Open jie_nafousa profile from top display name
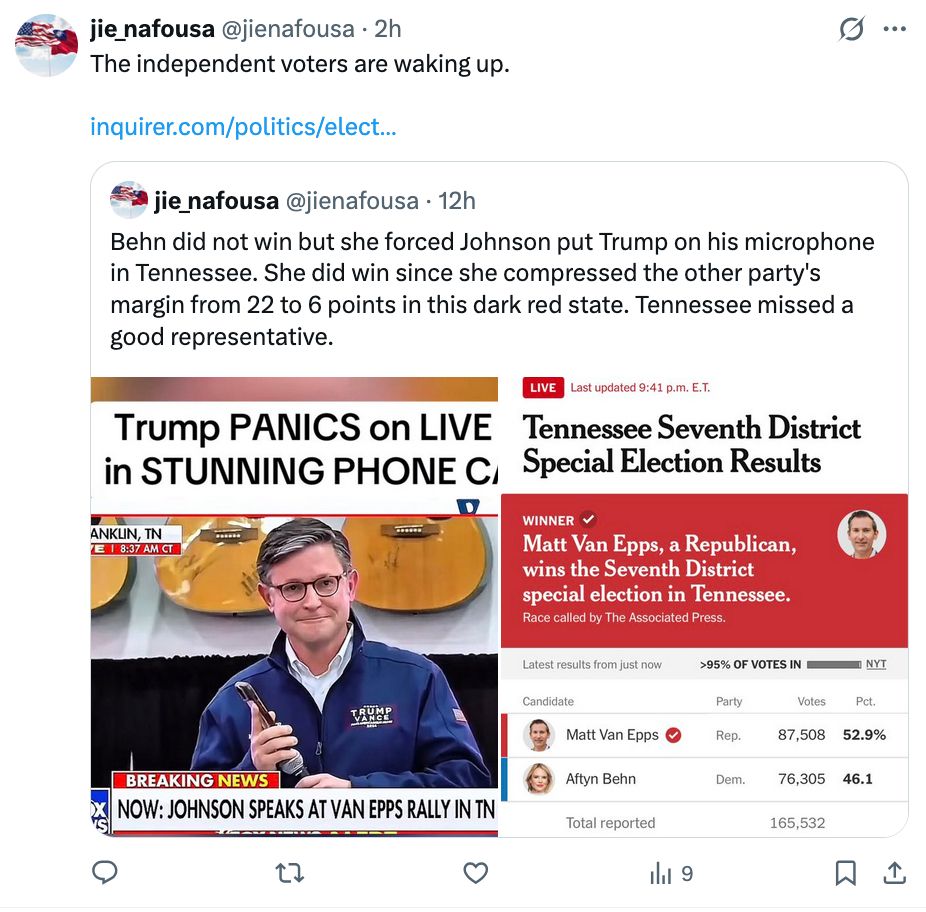This screenshot has height=912, width=926. point(152,28)
